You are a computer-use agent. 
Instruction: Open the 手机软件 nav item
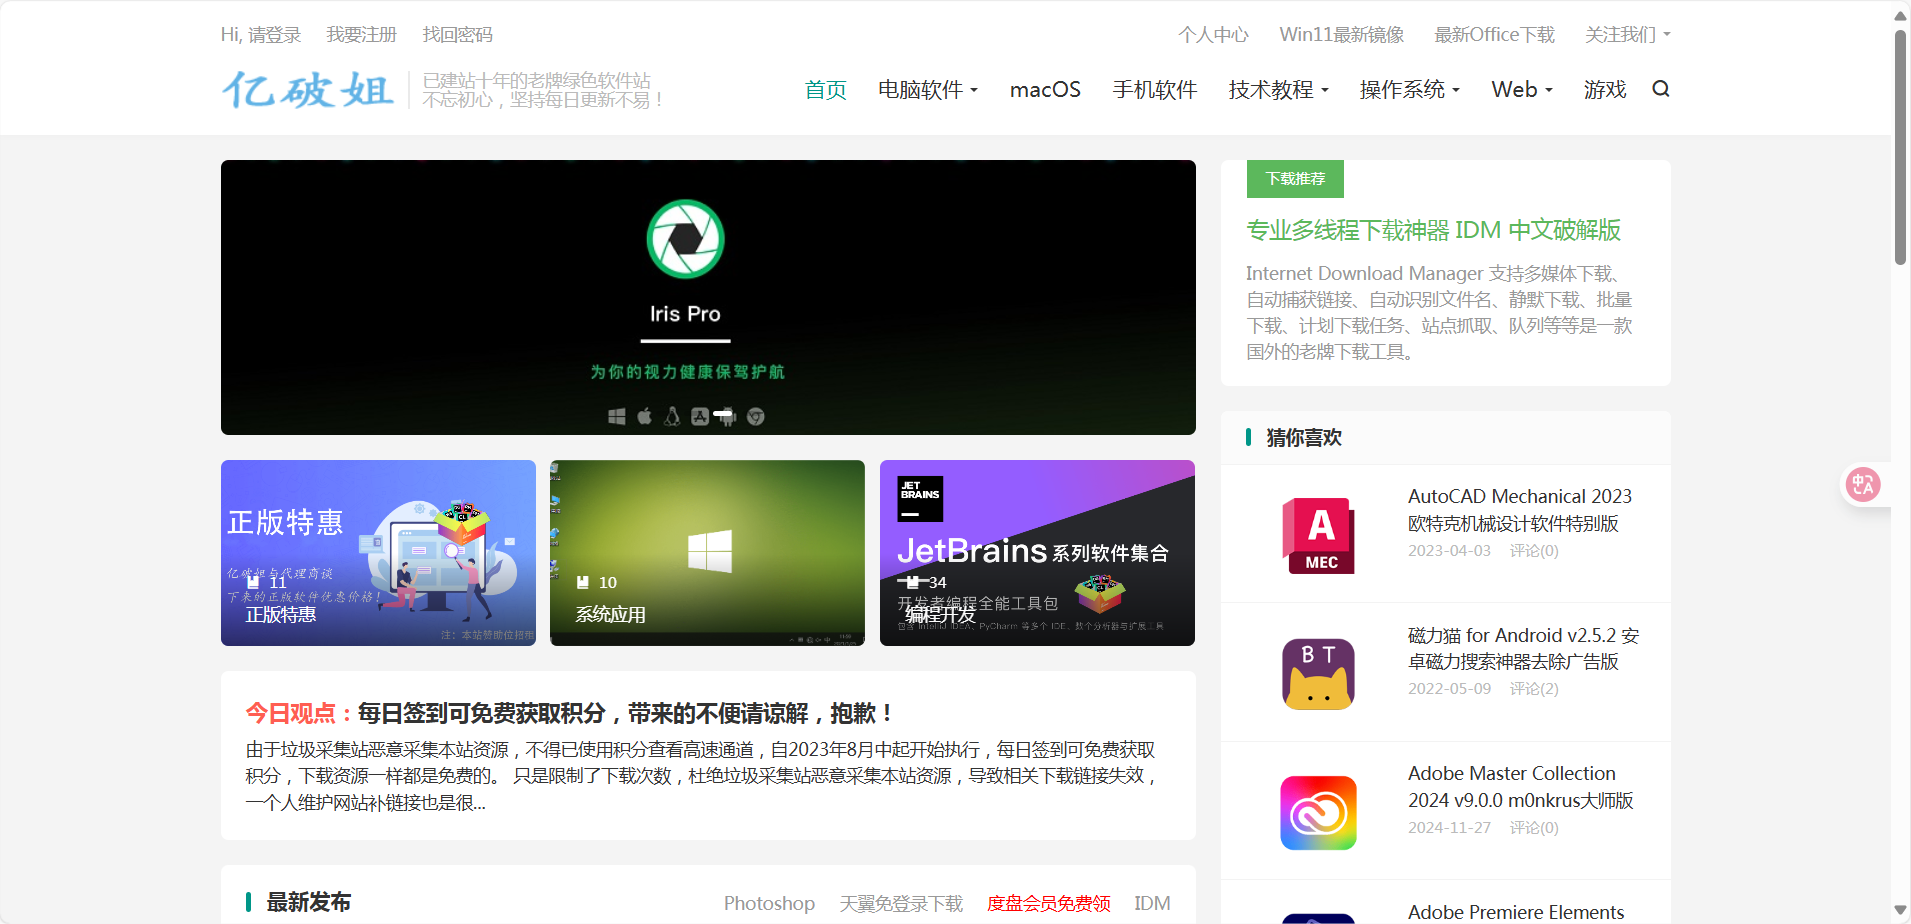coord(1155,90)
